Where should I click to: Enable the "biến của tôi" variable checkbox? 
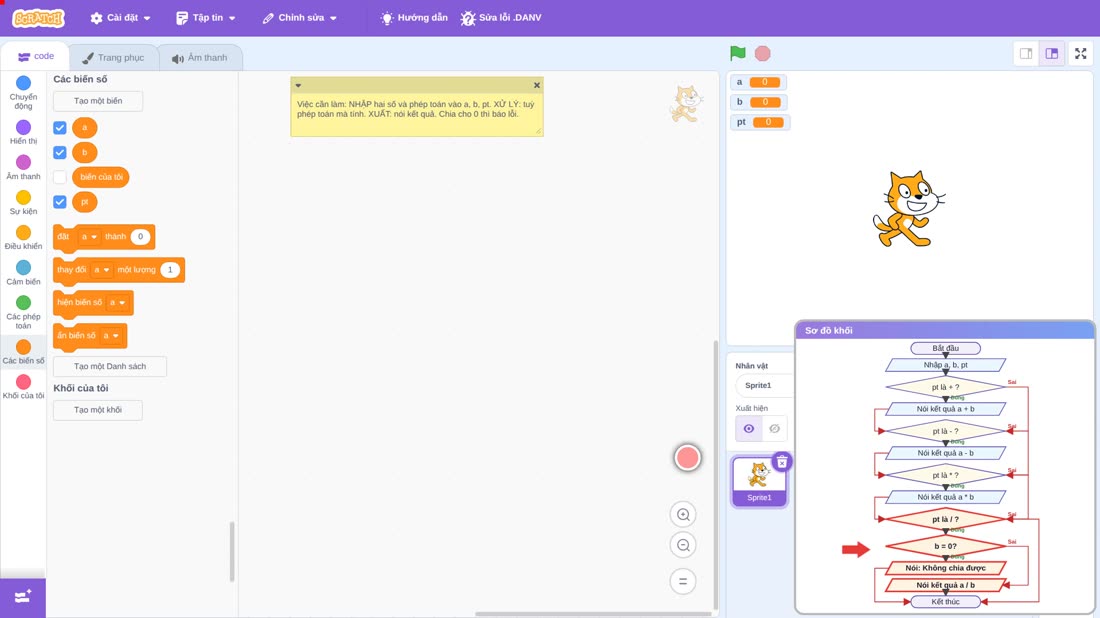pos(60,177)
